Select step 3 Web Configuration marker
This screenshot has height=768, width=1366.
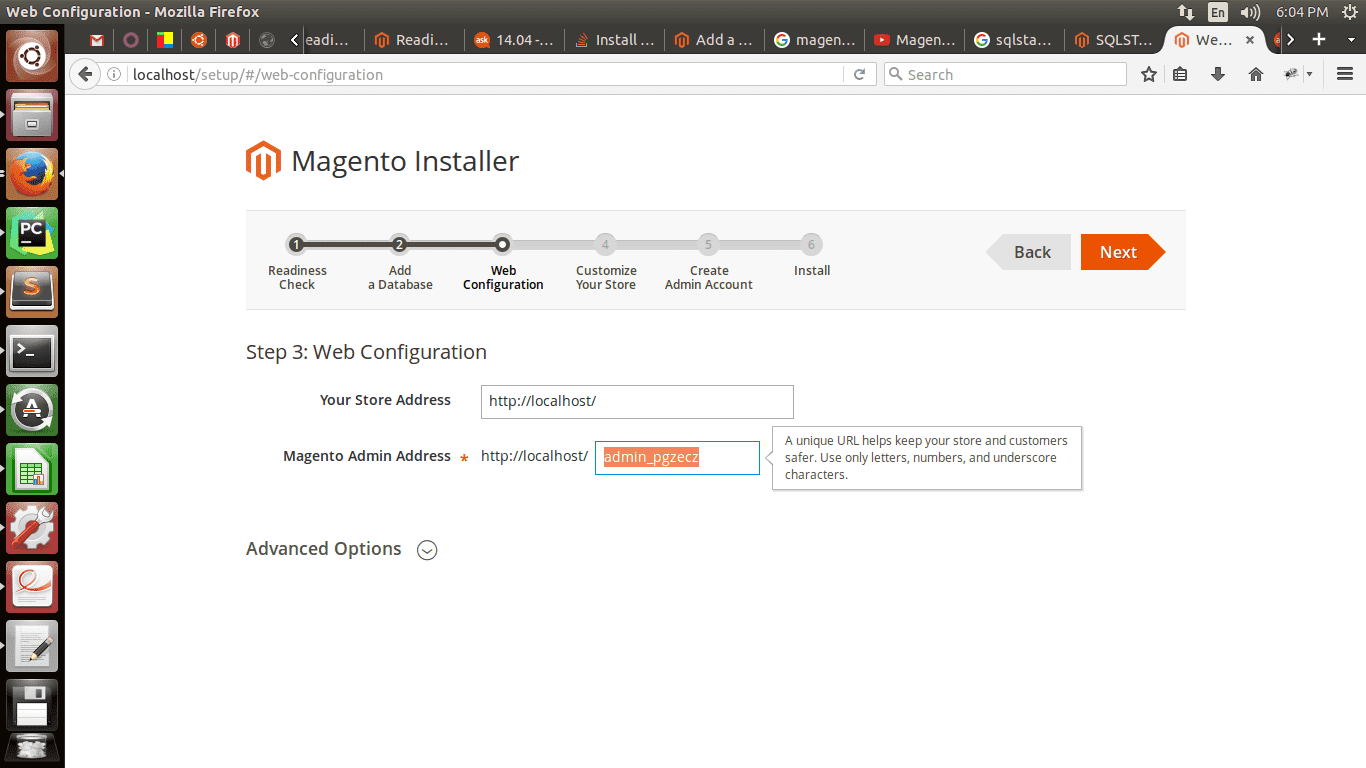[503, 244]
